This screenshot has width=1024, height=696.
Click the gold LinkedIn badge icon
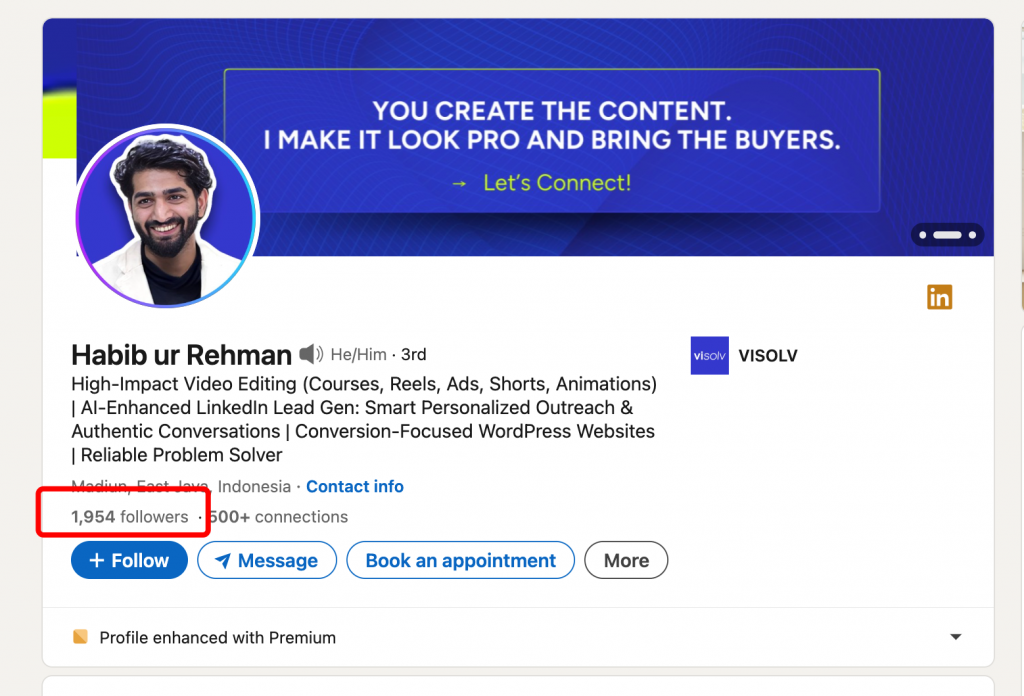(x=939, y=297)
